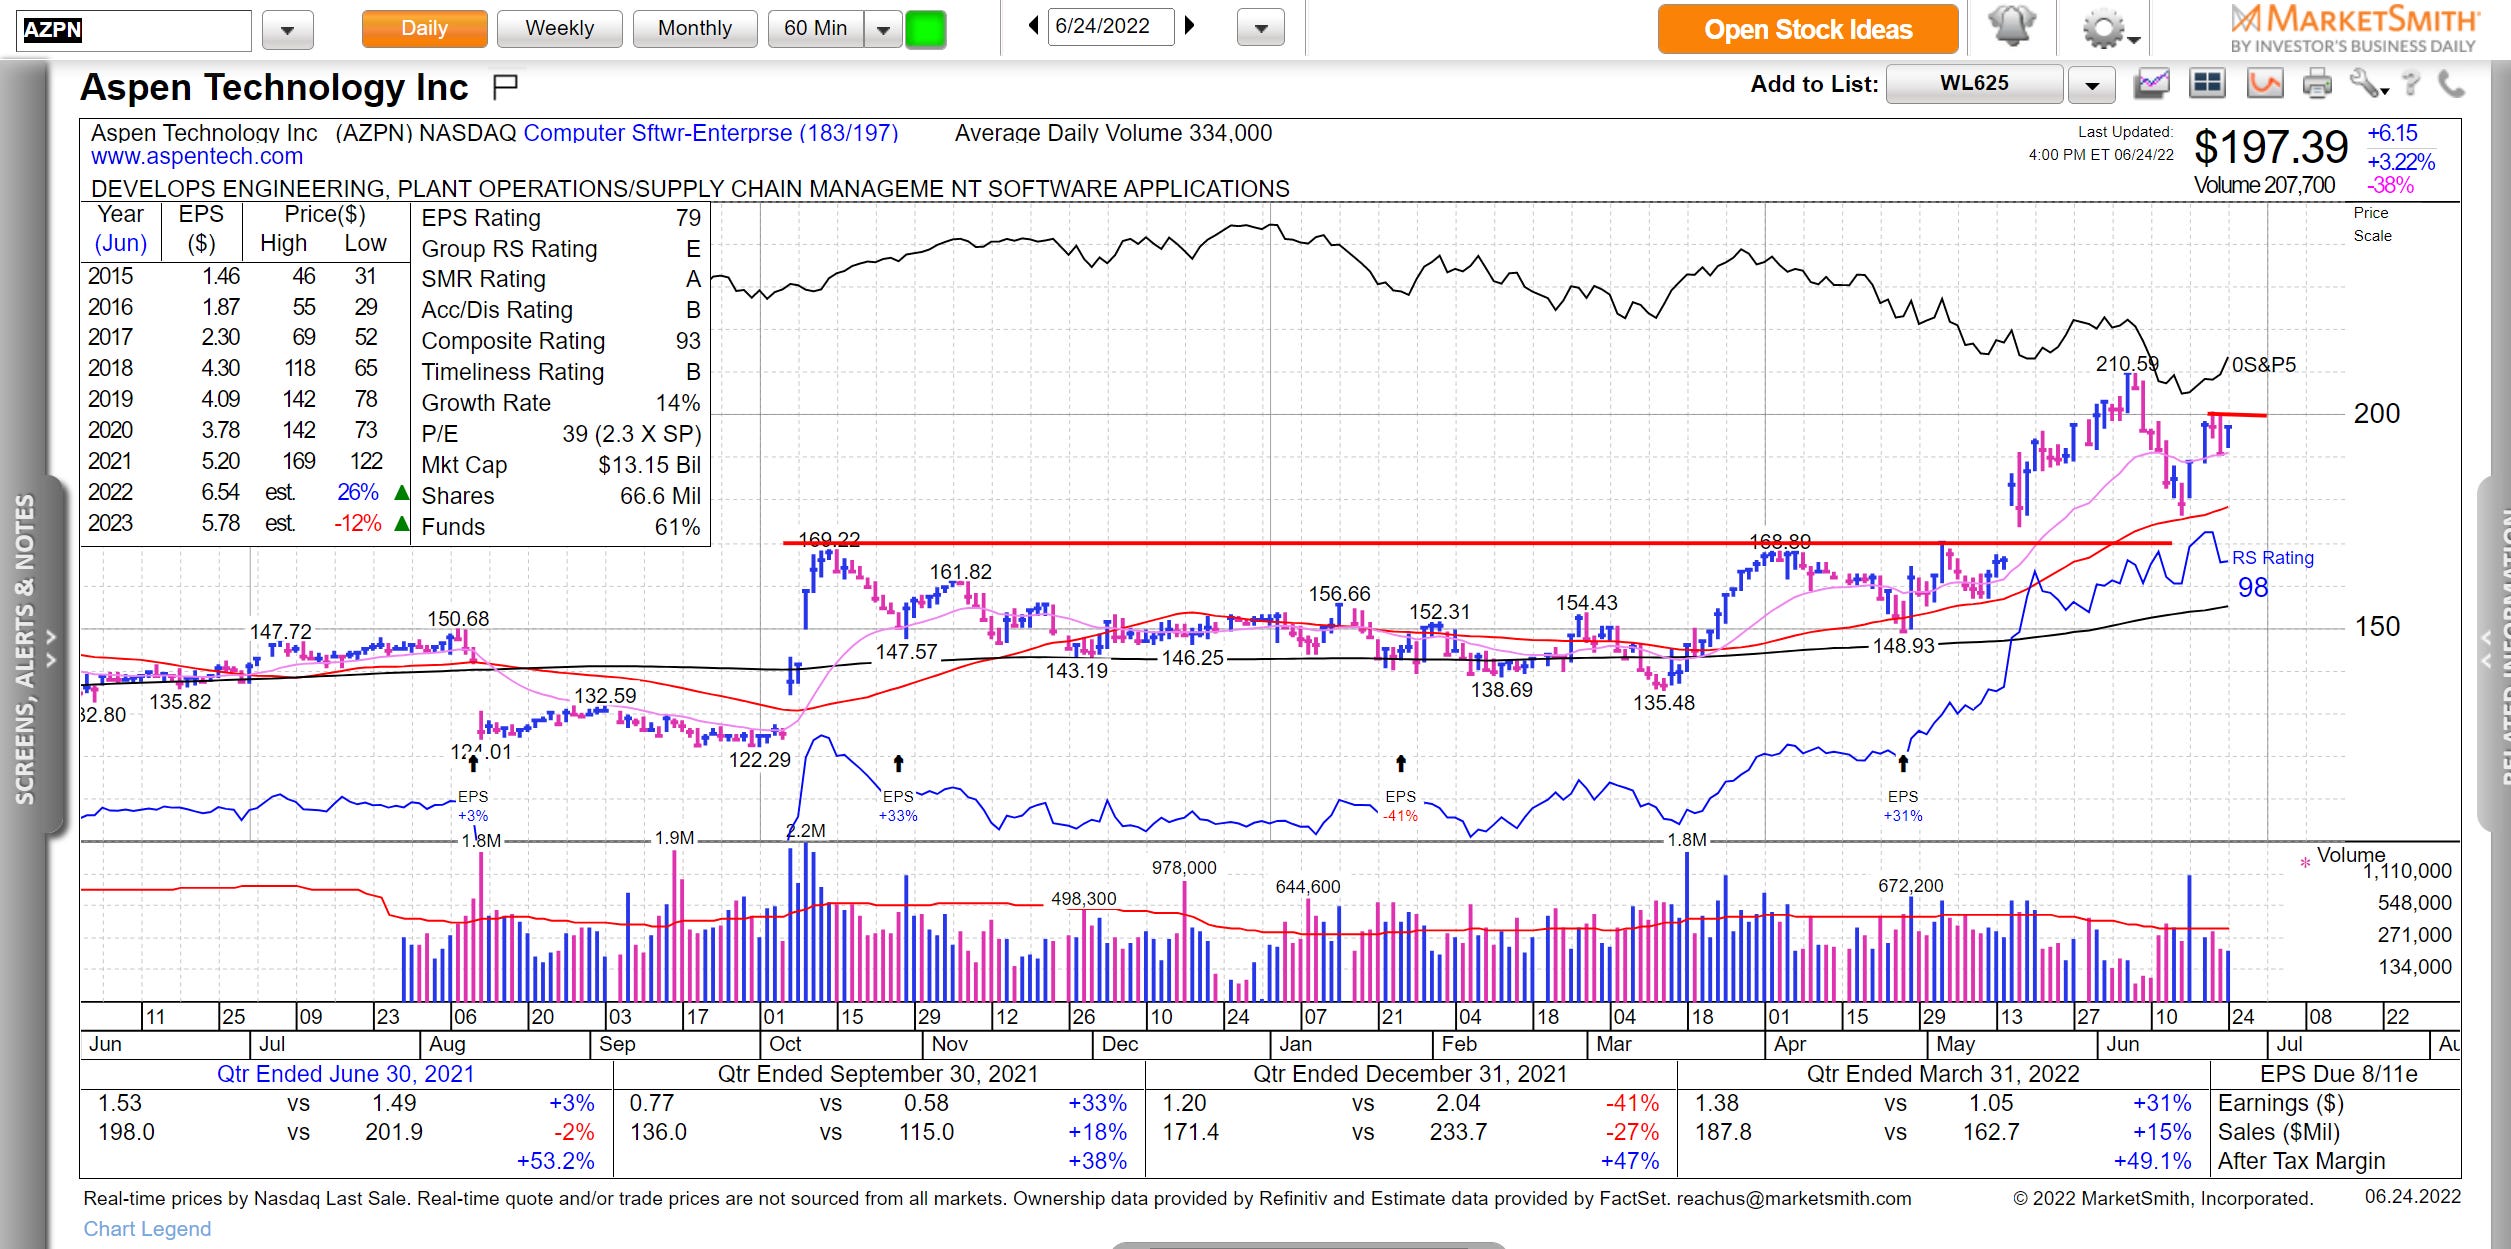Select the Weekly chart period

[559, 29]
